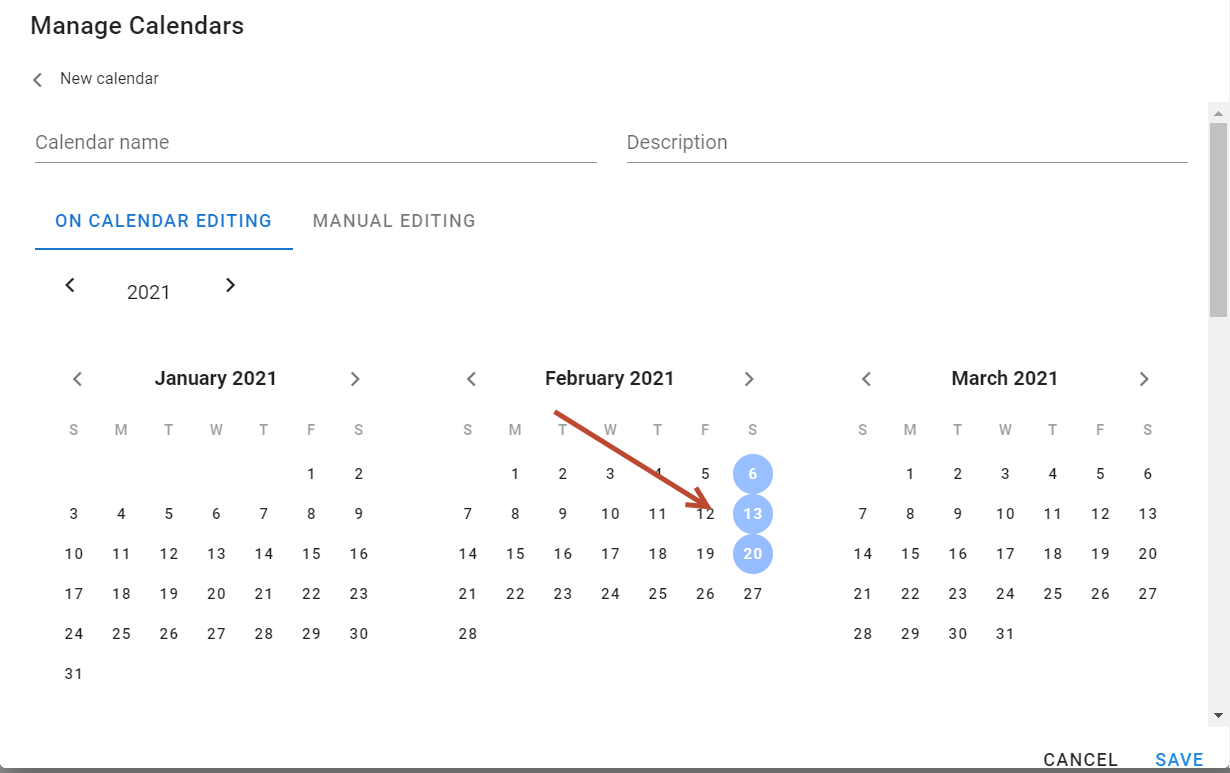The image size is (1230, 773).
Task: Choose March 26 on the calendar
Action: 1101,594
